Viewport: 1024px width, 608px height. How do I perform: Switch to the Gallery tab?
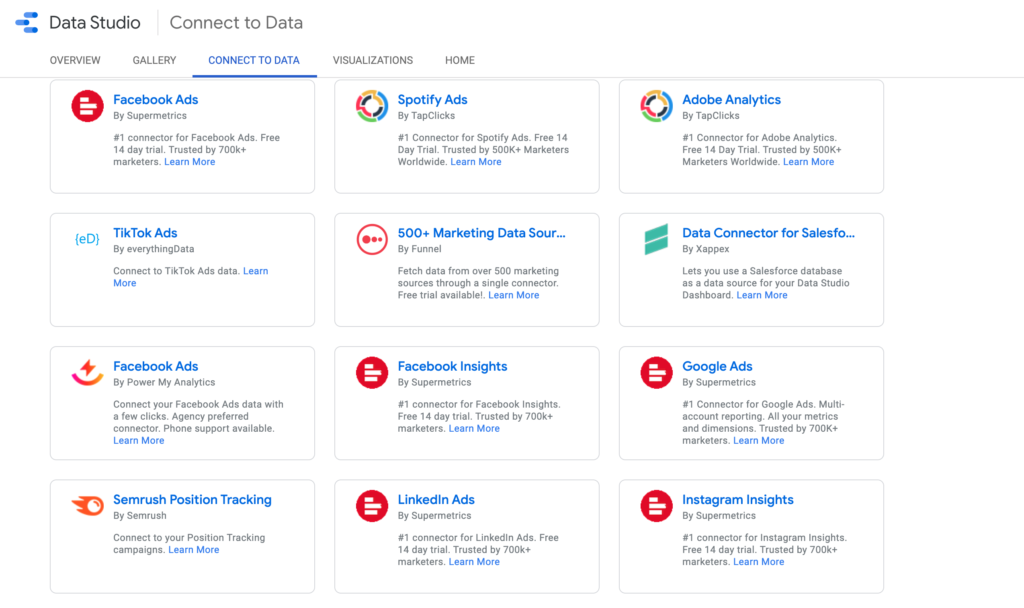(154, 60)
